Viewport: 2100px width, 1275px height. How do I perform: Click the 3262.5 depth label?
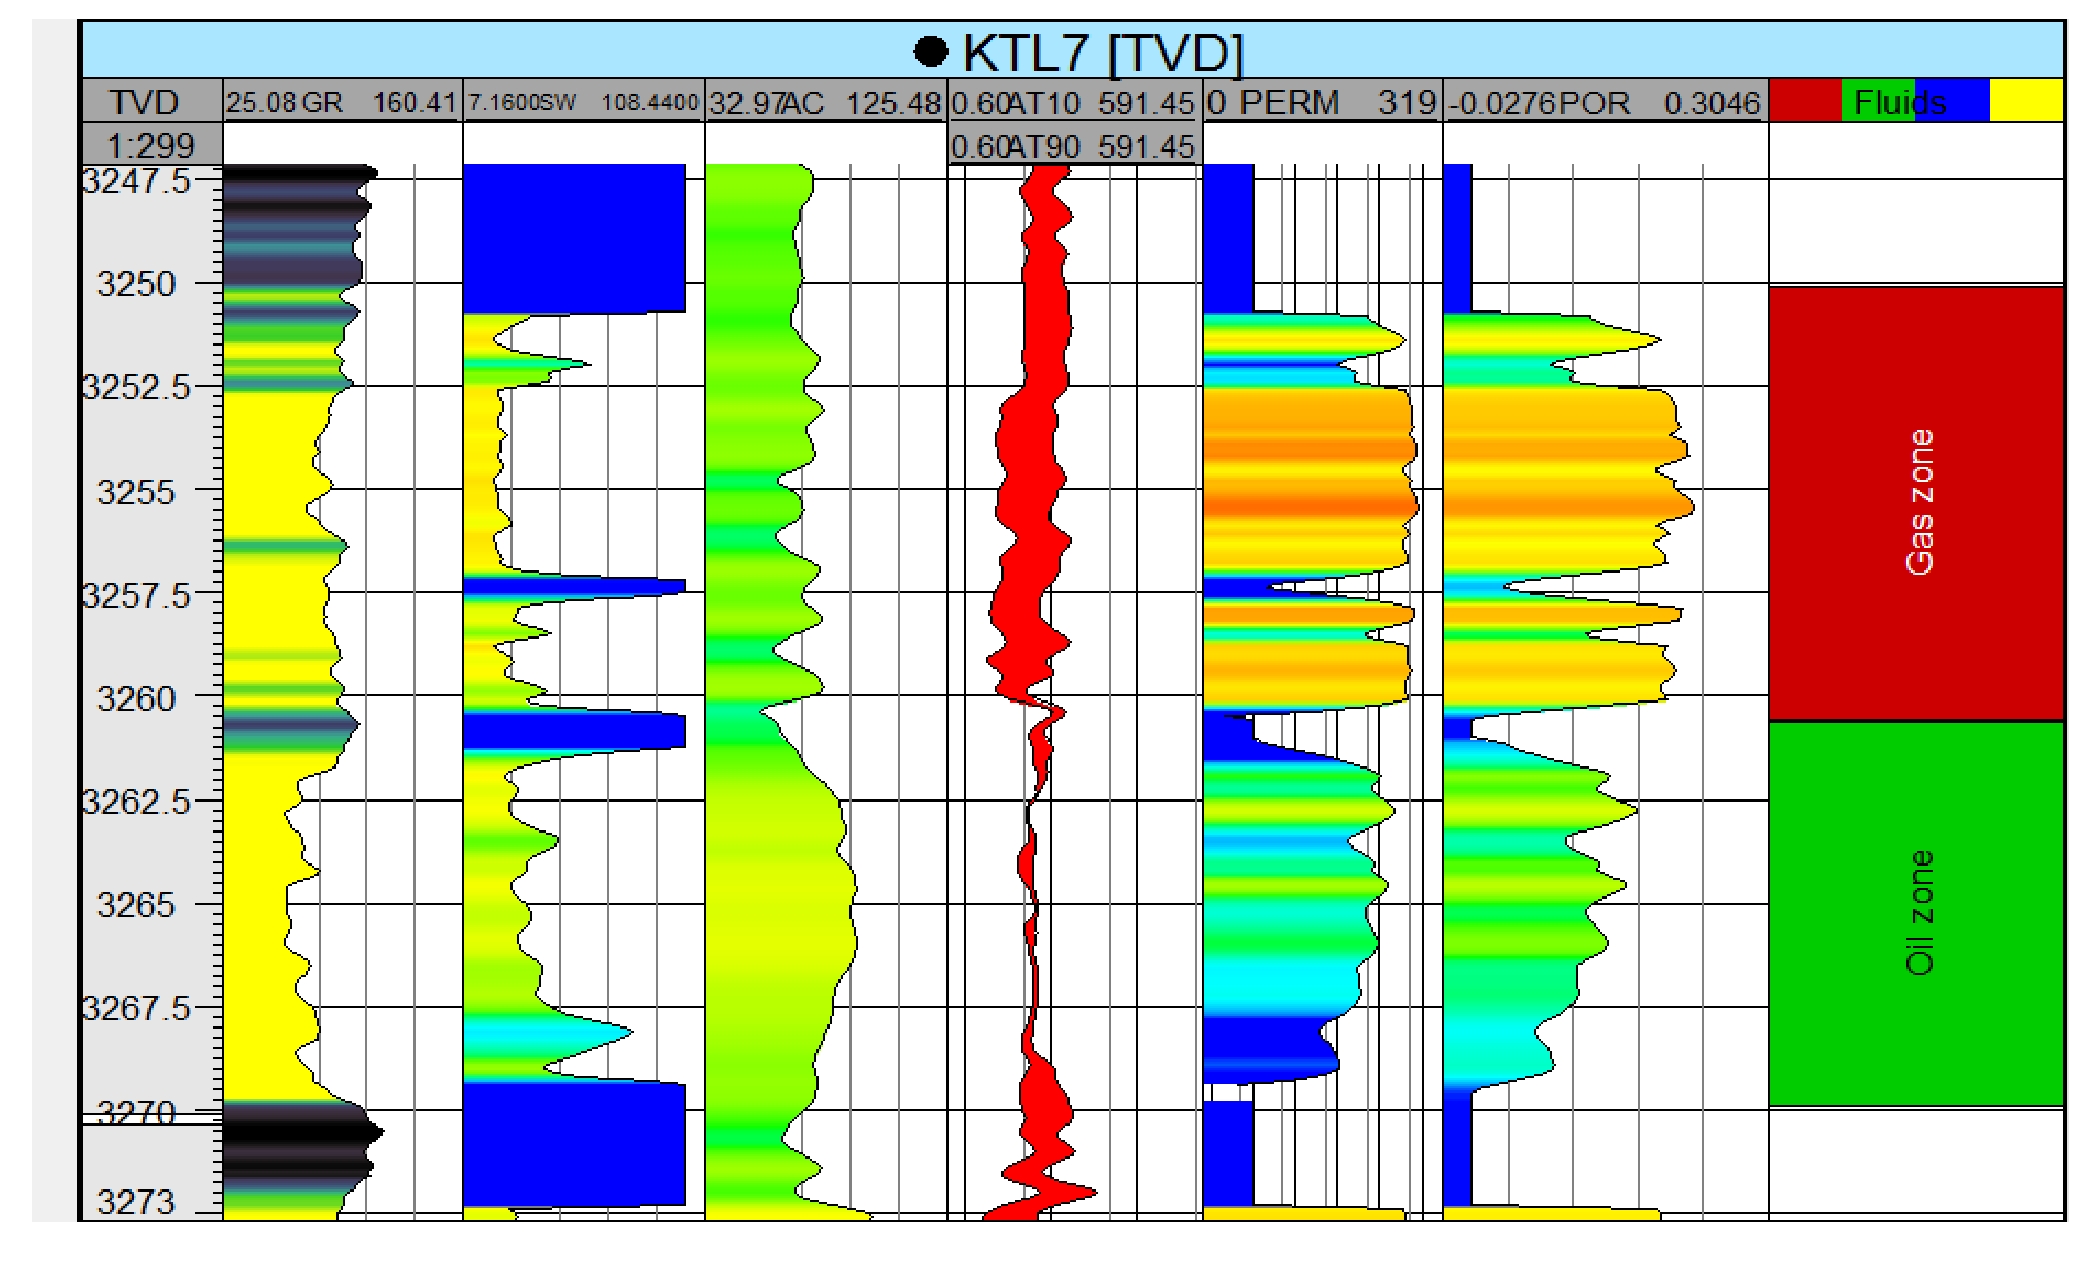pos(136,801)
